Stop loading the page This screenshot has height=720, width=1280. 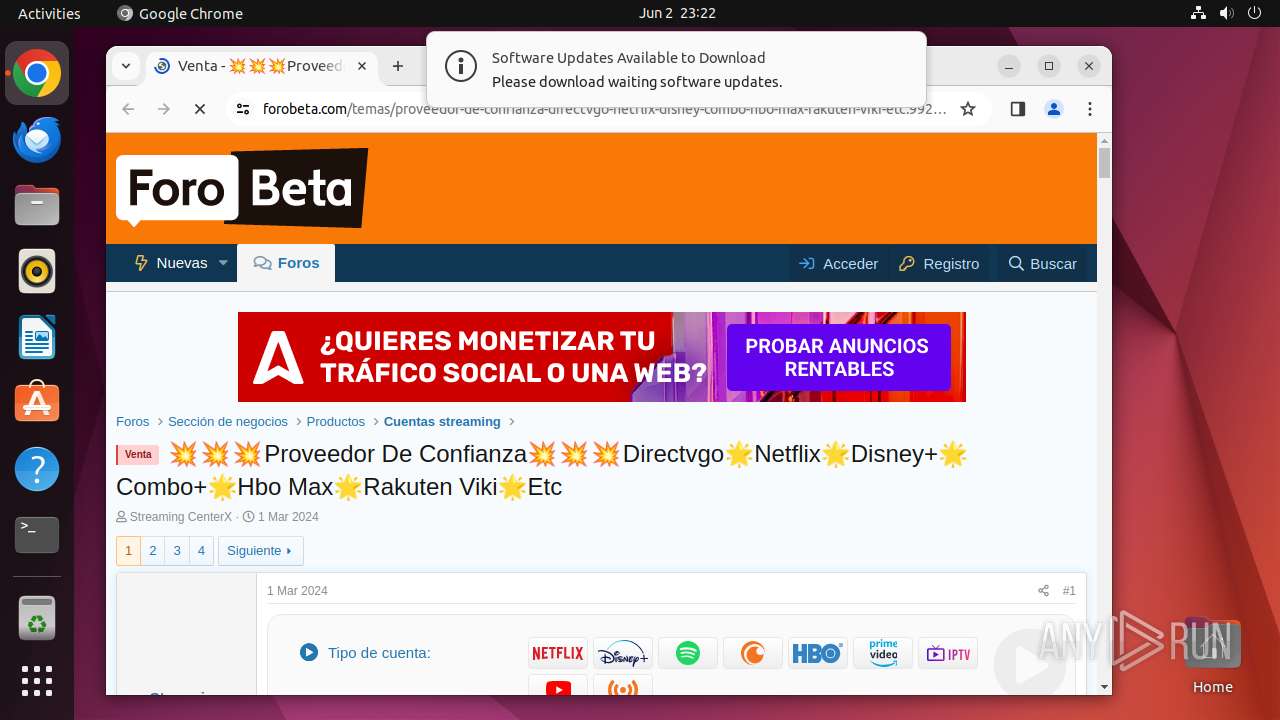tap(200, 109)
